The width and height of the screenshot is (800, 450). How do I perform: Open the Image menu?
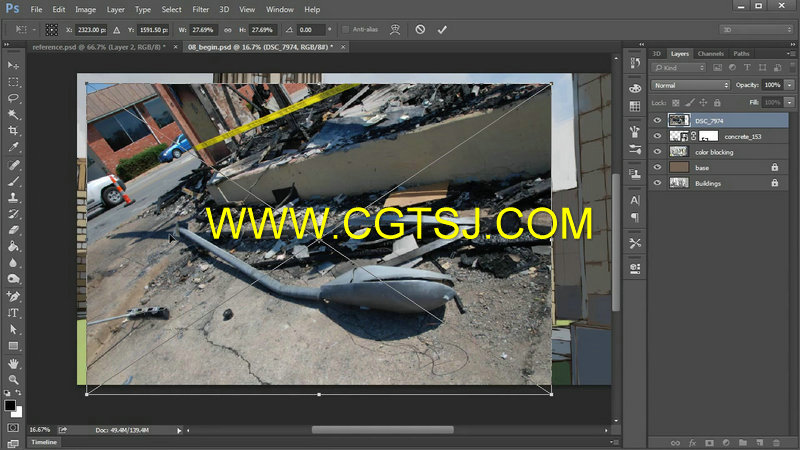tap(85, 9)
